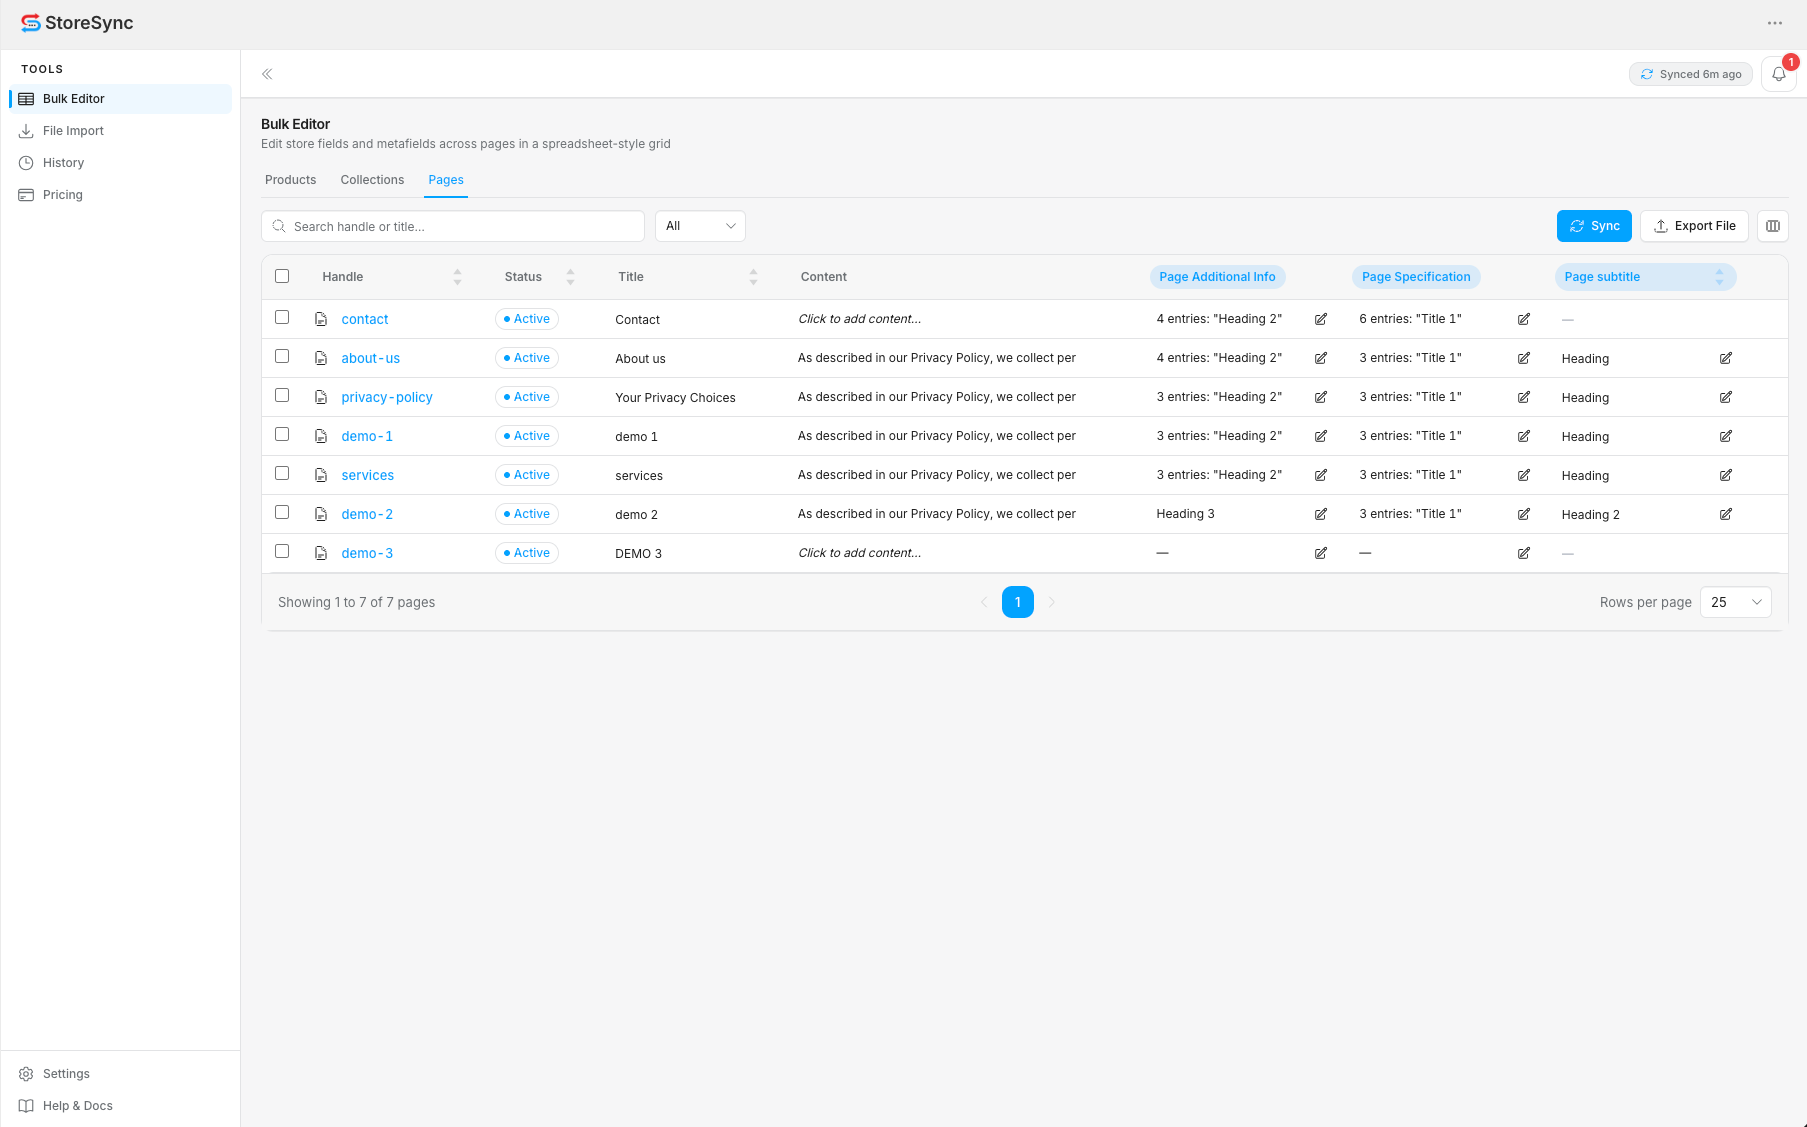Image resolution: width=1807 pixels, height=1127 pixels.
Task: Edit Page Specification for demo-1 row
Action: pyautogui.click(x=1524, y=436)
